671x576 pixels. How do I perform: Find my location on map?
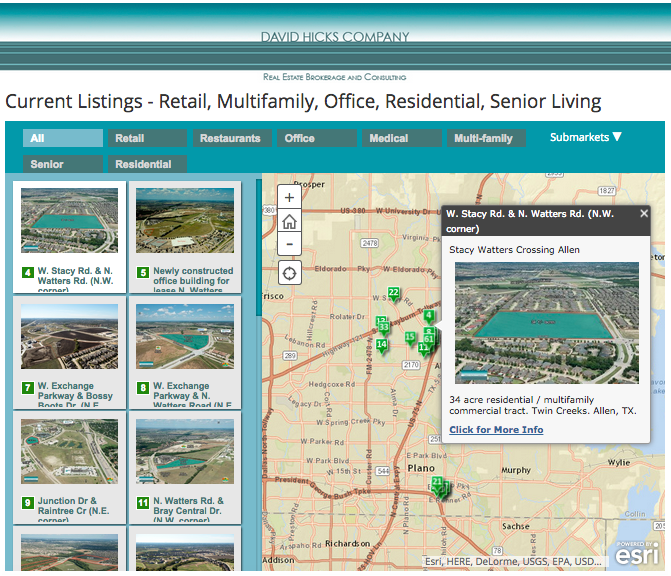click(x=289, y=273)
